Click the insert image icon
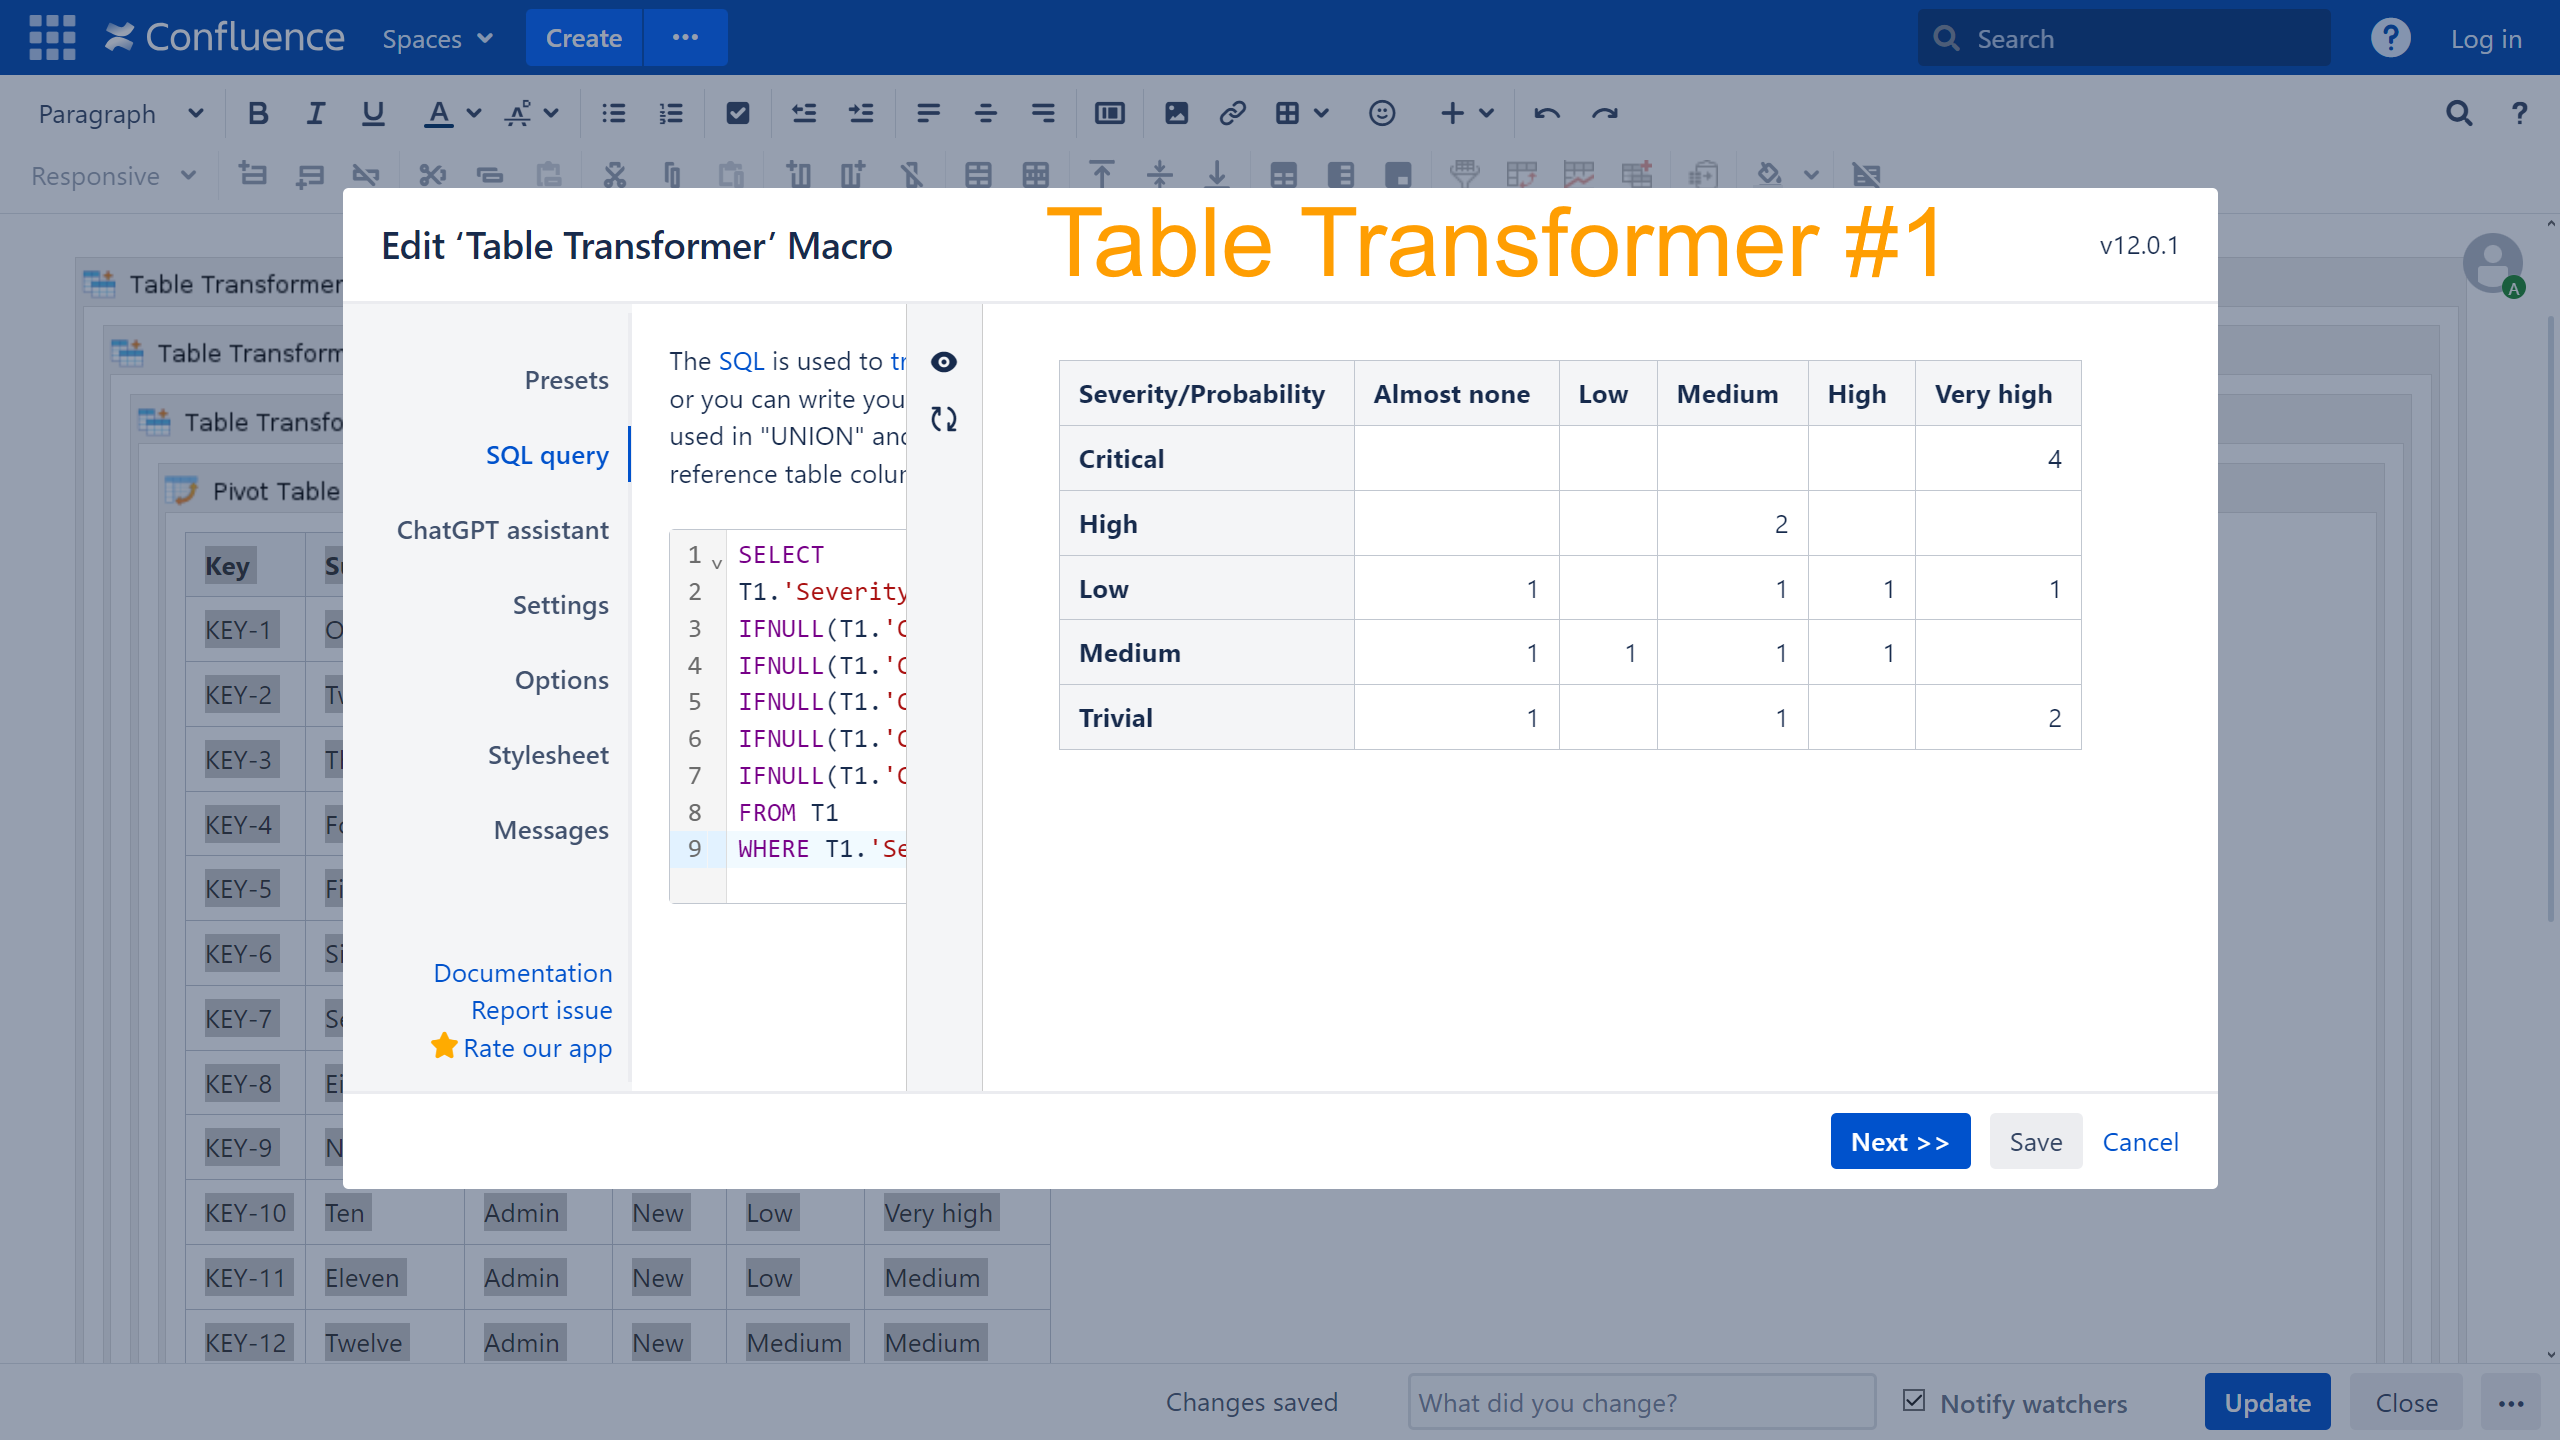The height and width of the screenshot is (1440, 2560). click(1176, 114)
